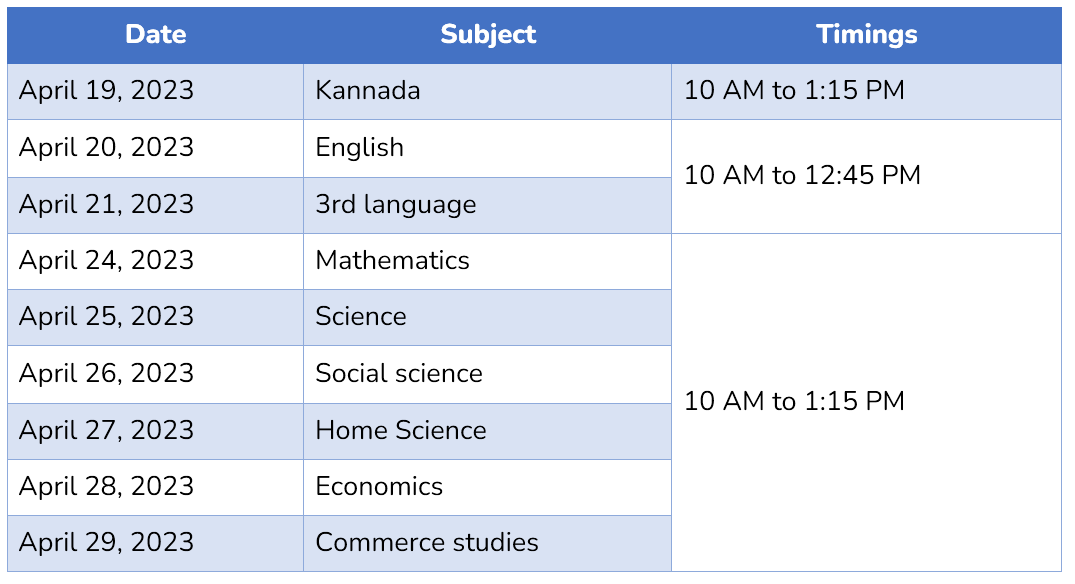Image resolution: width=1075 pixels, height=584 pixels.
Task: Click the 10 AM to 12:45 PM cell
Action: [867, 177]
